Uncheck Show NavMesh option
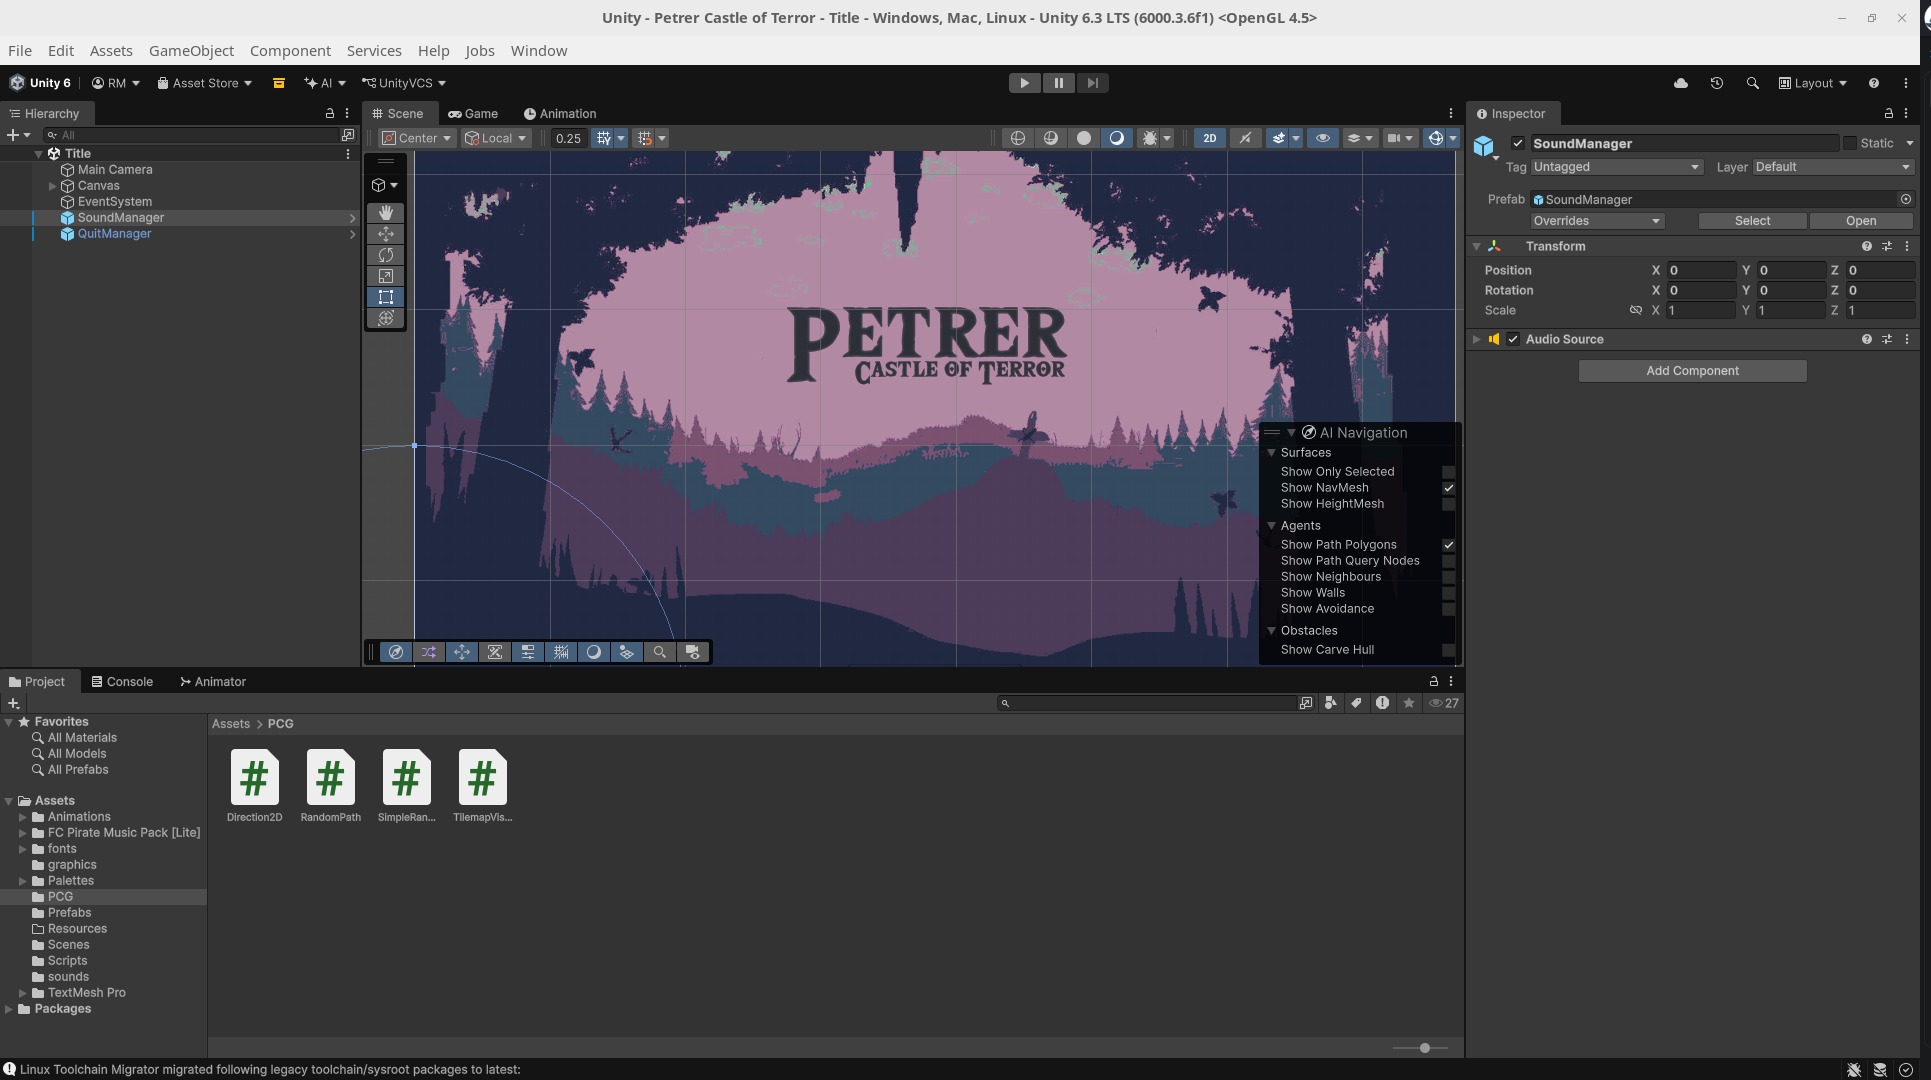 (1448, 488)
